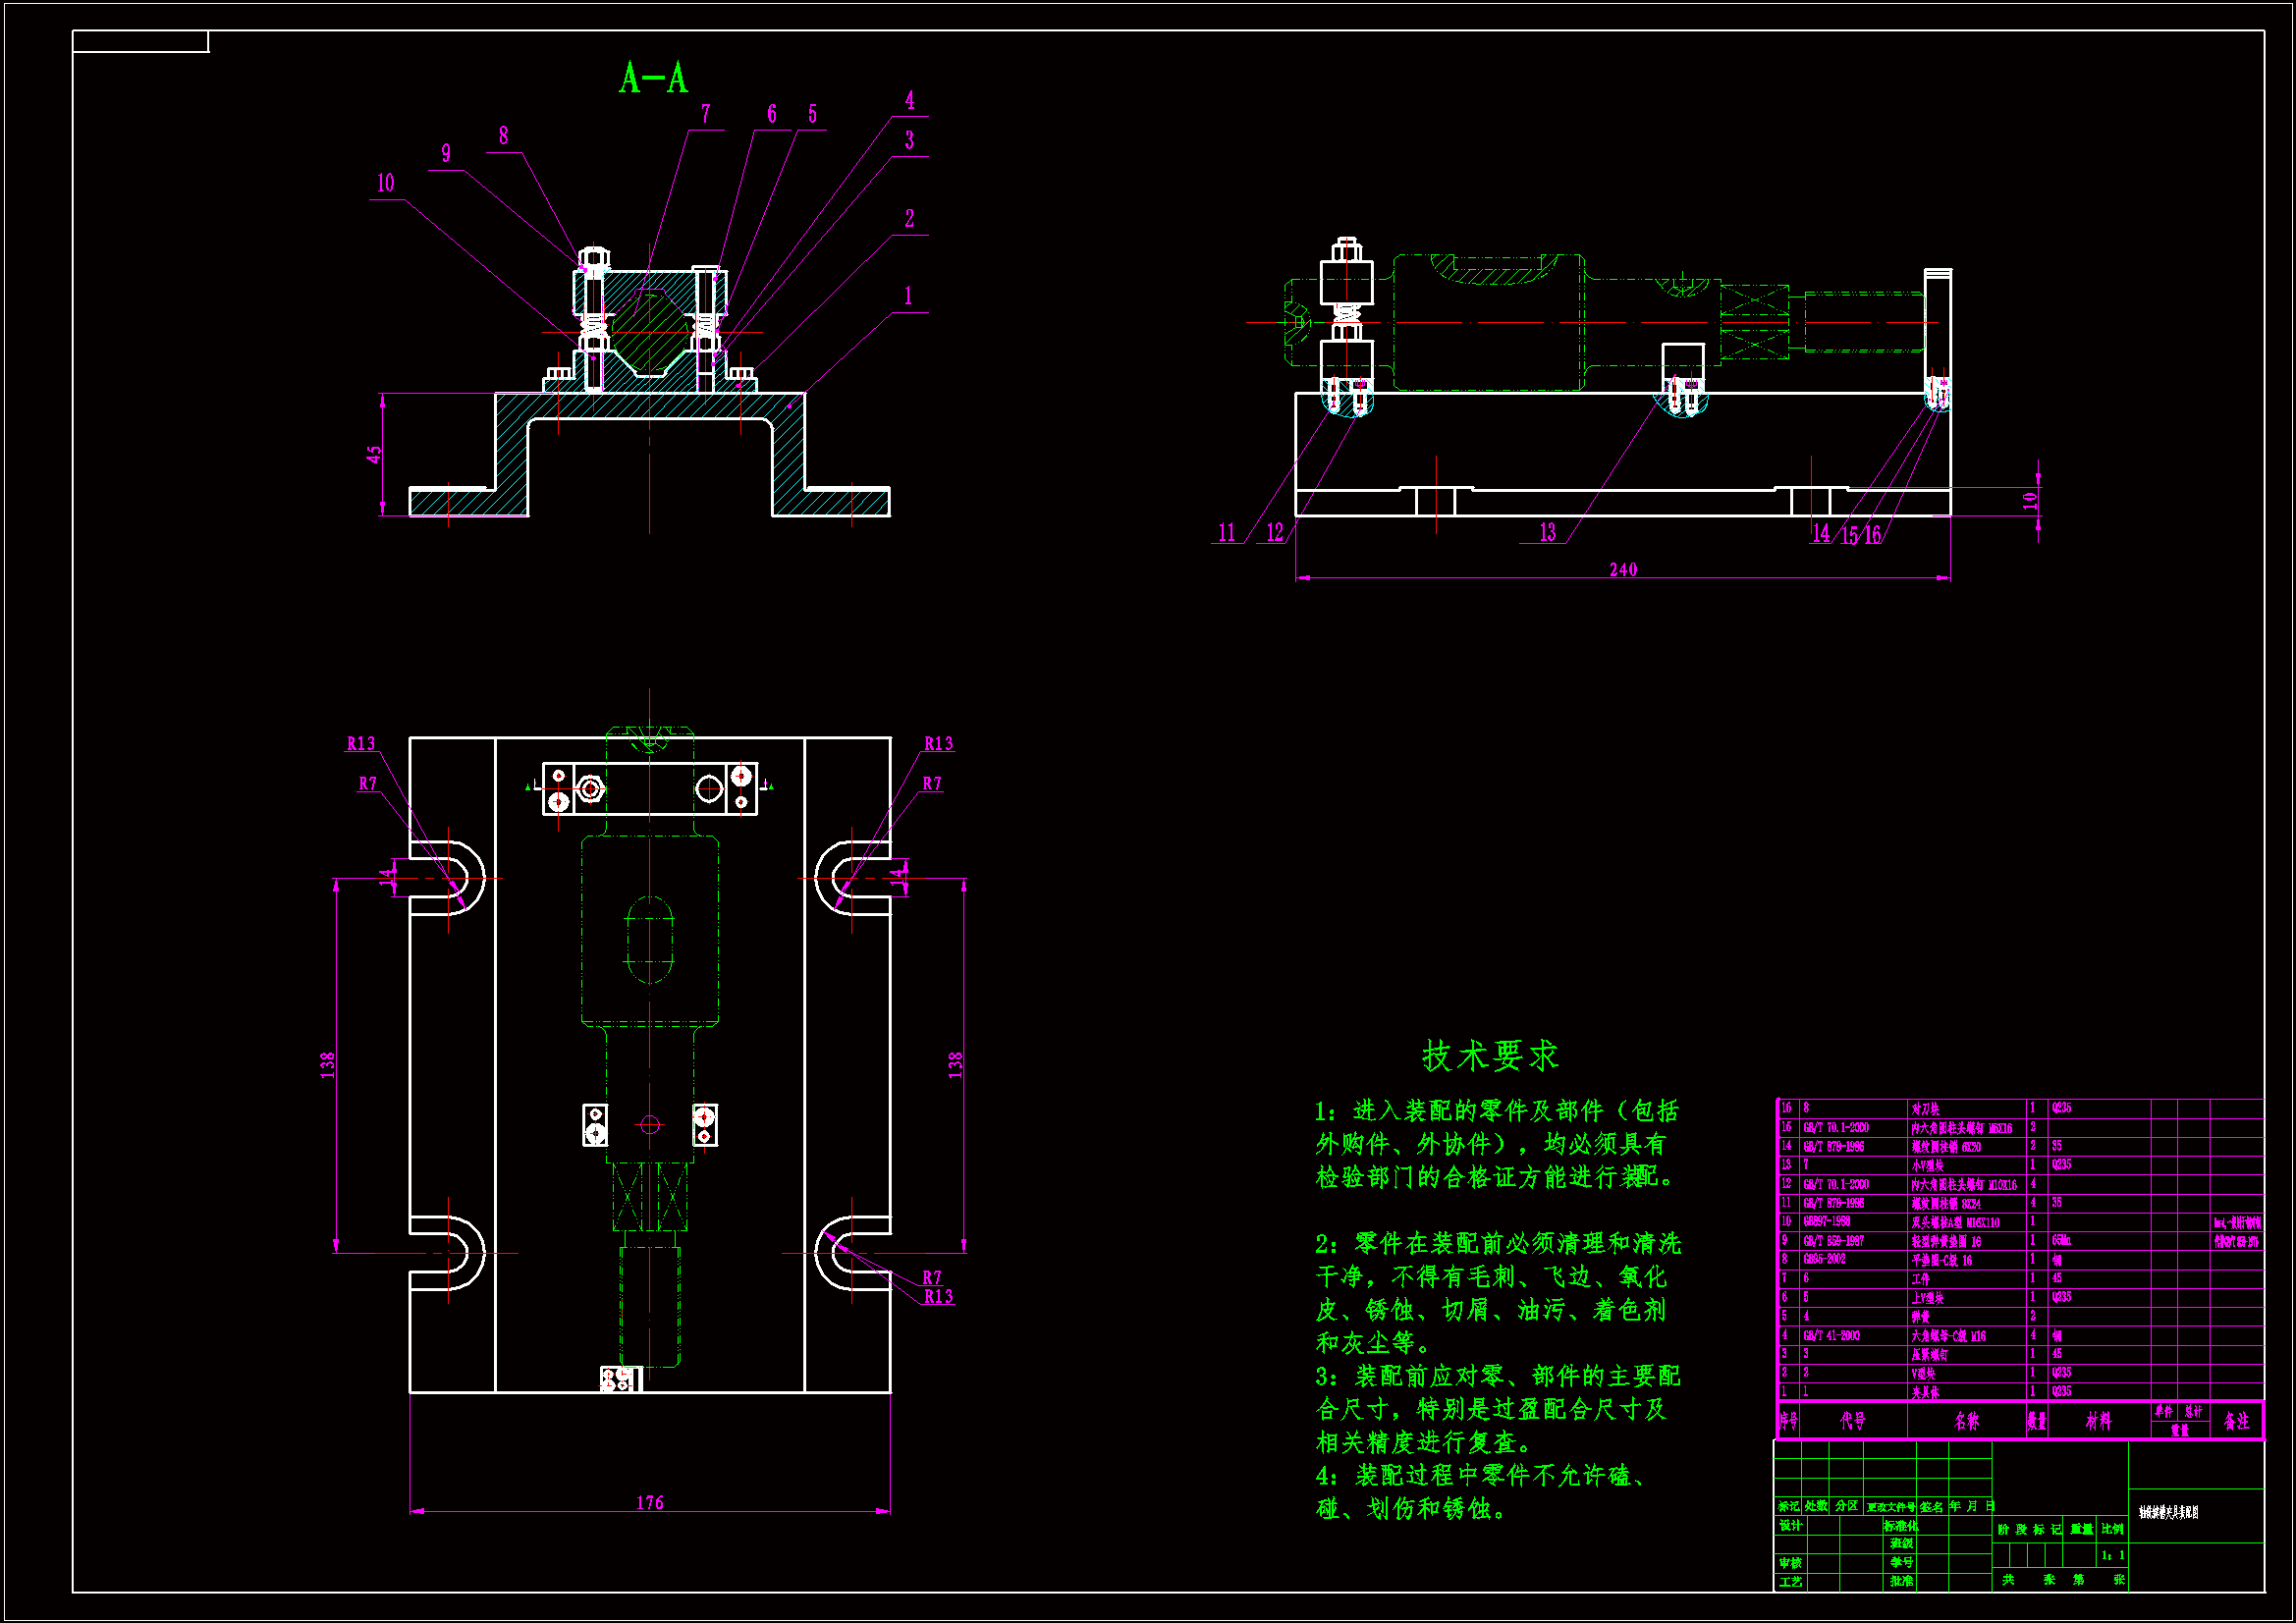Click the A-A section view title
This screenshot has height=1623, width=2296.
click(653, 78)
